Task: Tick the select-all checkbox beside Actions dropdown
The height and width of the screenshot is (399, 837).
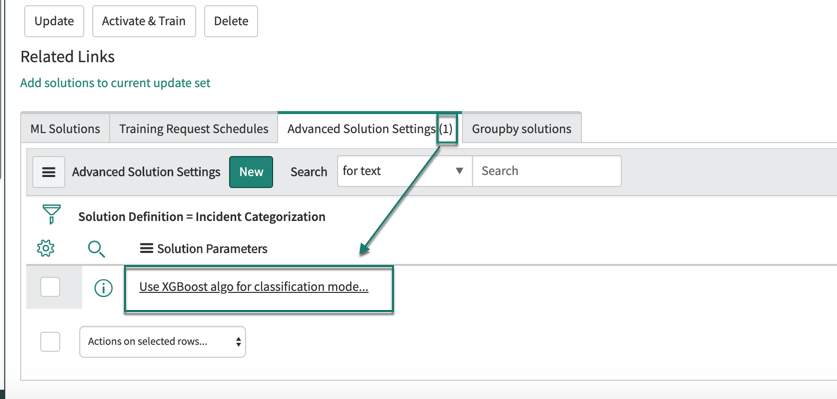Action: coord(50,342)
